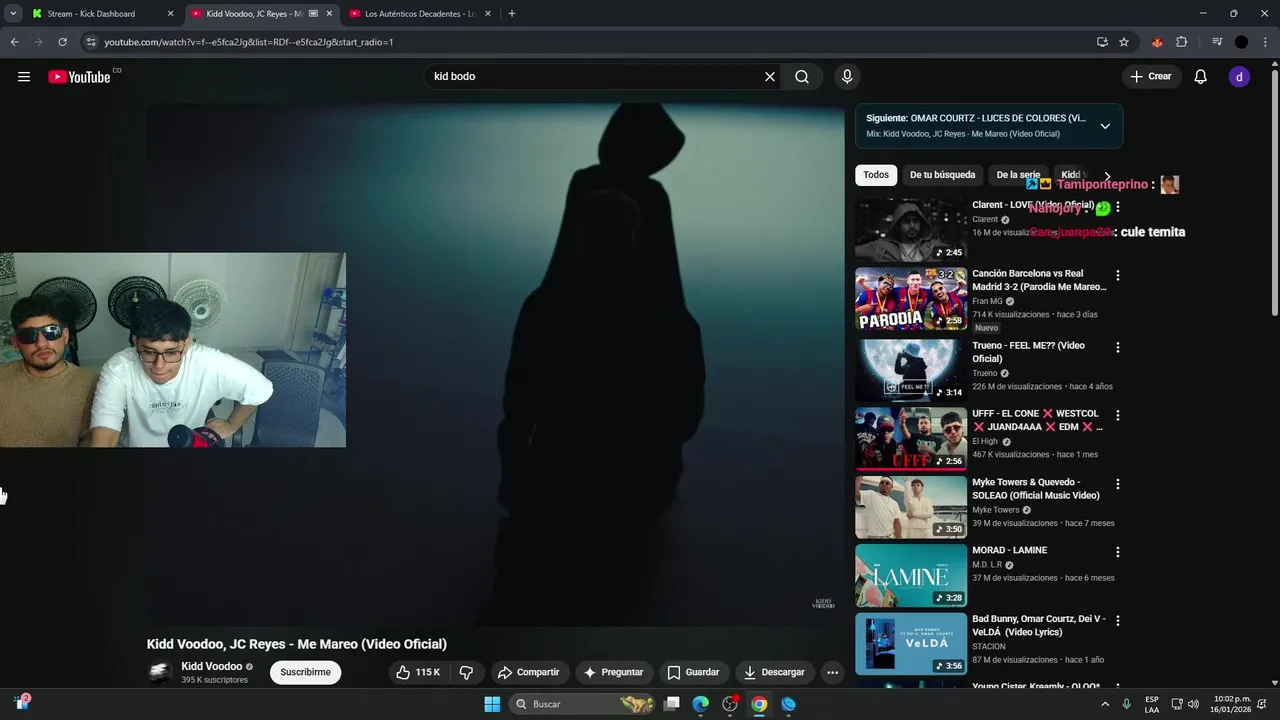View site information icon in address bar

pyautogui.click(x=91, y=42)
